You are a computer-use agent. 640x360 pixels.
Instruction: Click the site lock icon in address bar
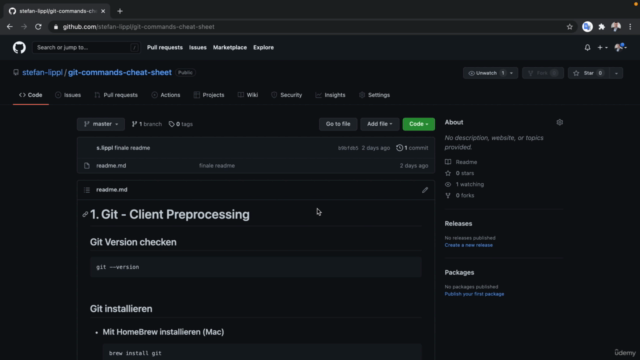click(x=56, y=27)
